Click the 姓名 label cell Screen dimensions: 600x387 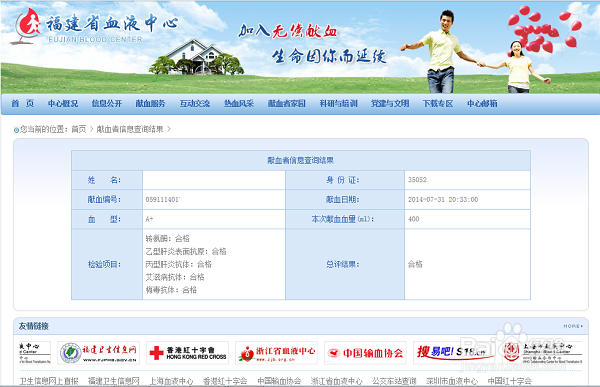(x=107, y=180)
